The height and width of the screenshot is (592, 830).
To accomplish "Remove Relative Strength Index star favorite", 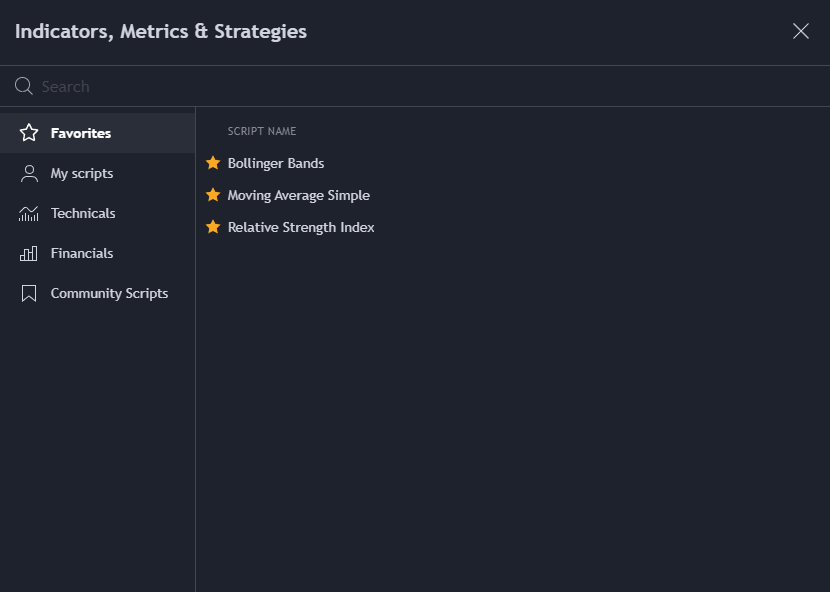I will [x=213, y=227].
